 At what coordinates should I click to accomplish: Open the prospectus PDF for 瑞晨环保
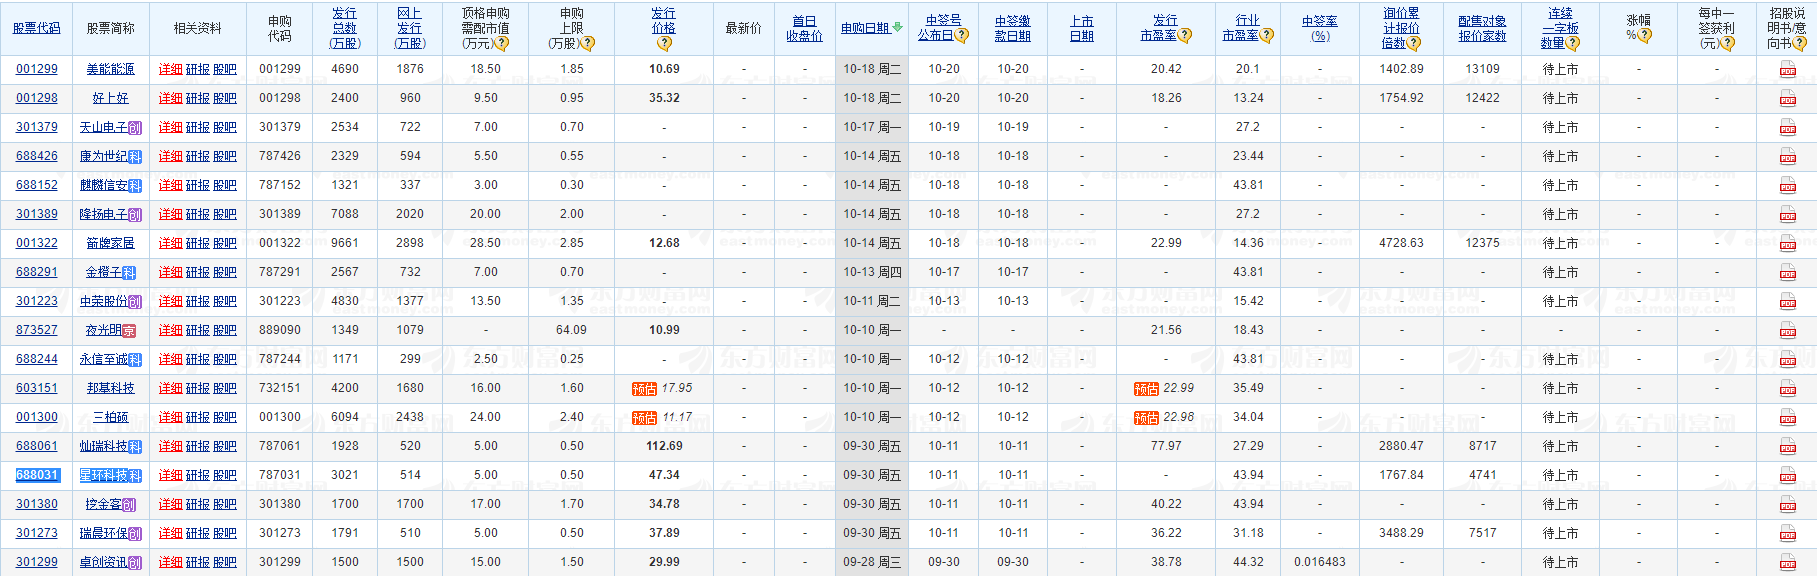pyautogui.click(x=1787, y=534)
